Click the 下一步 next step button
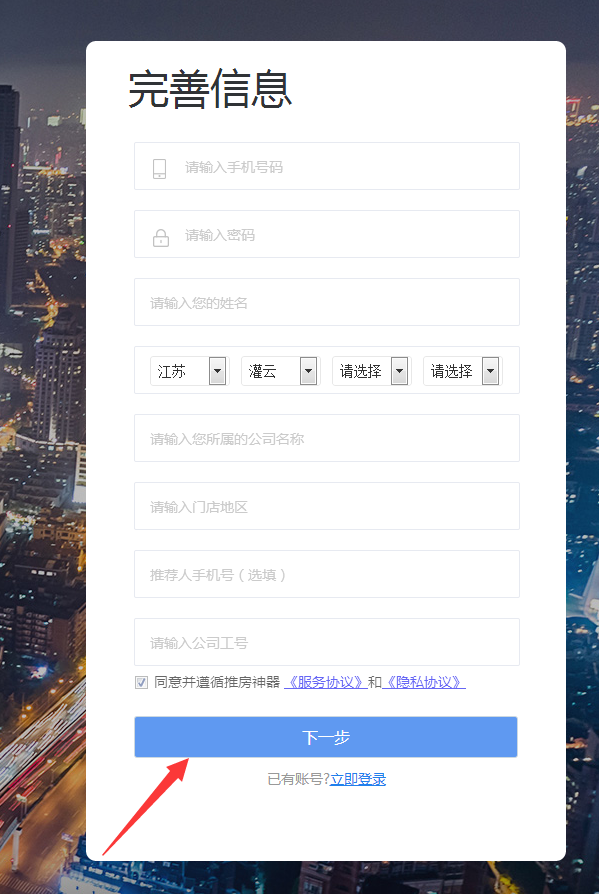The height and width of the screenshot is (894, 599). click(x=326, y=737)
